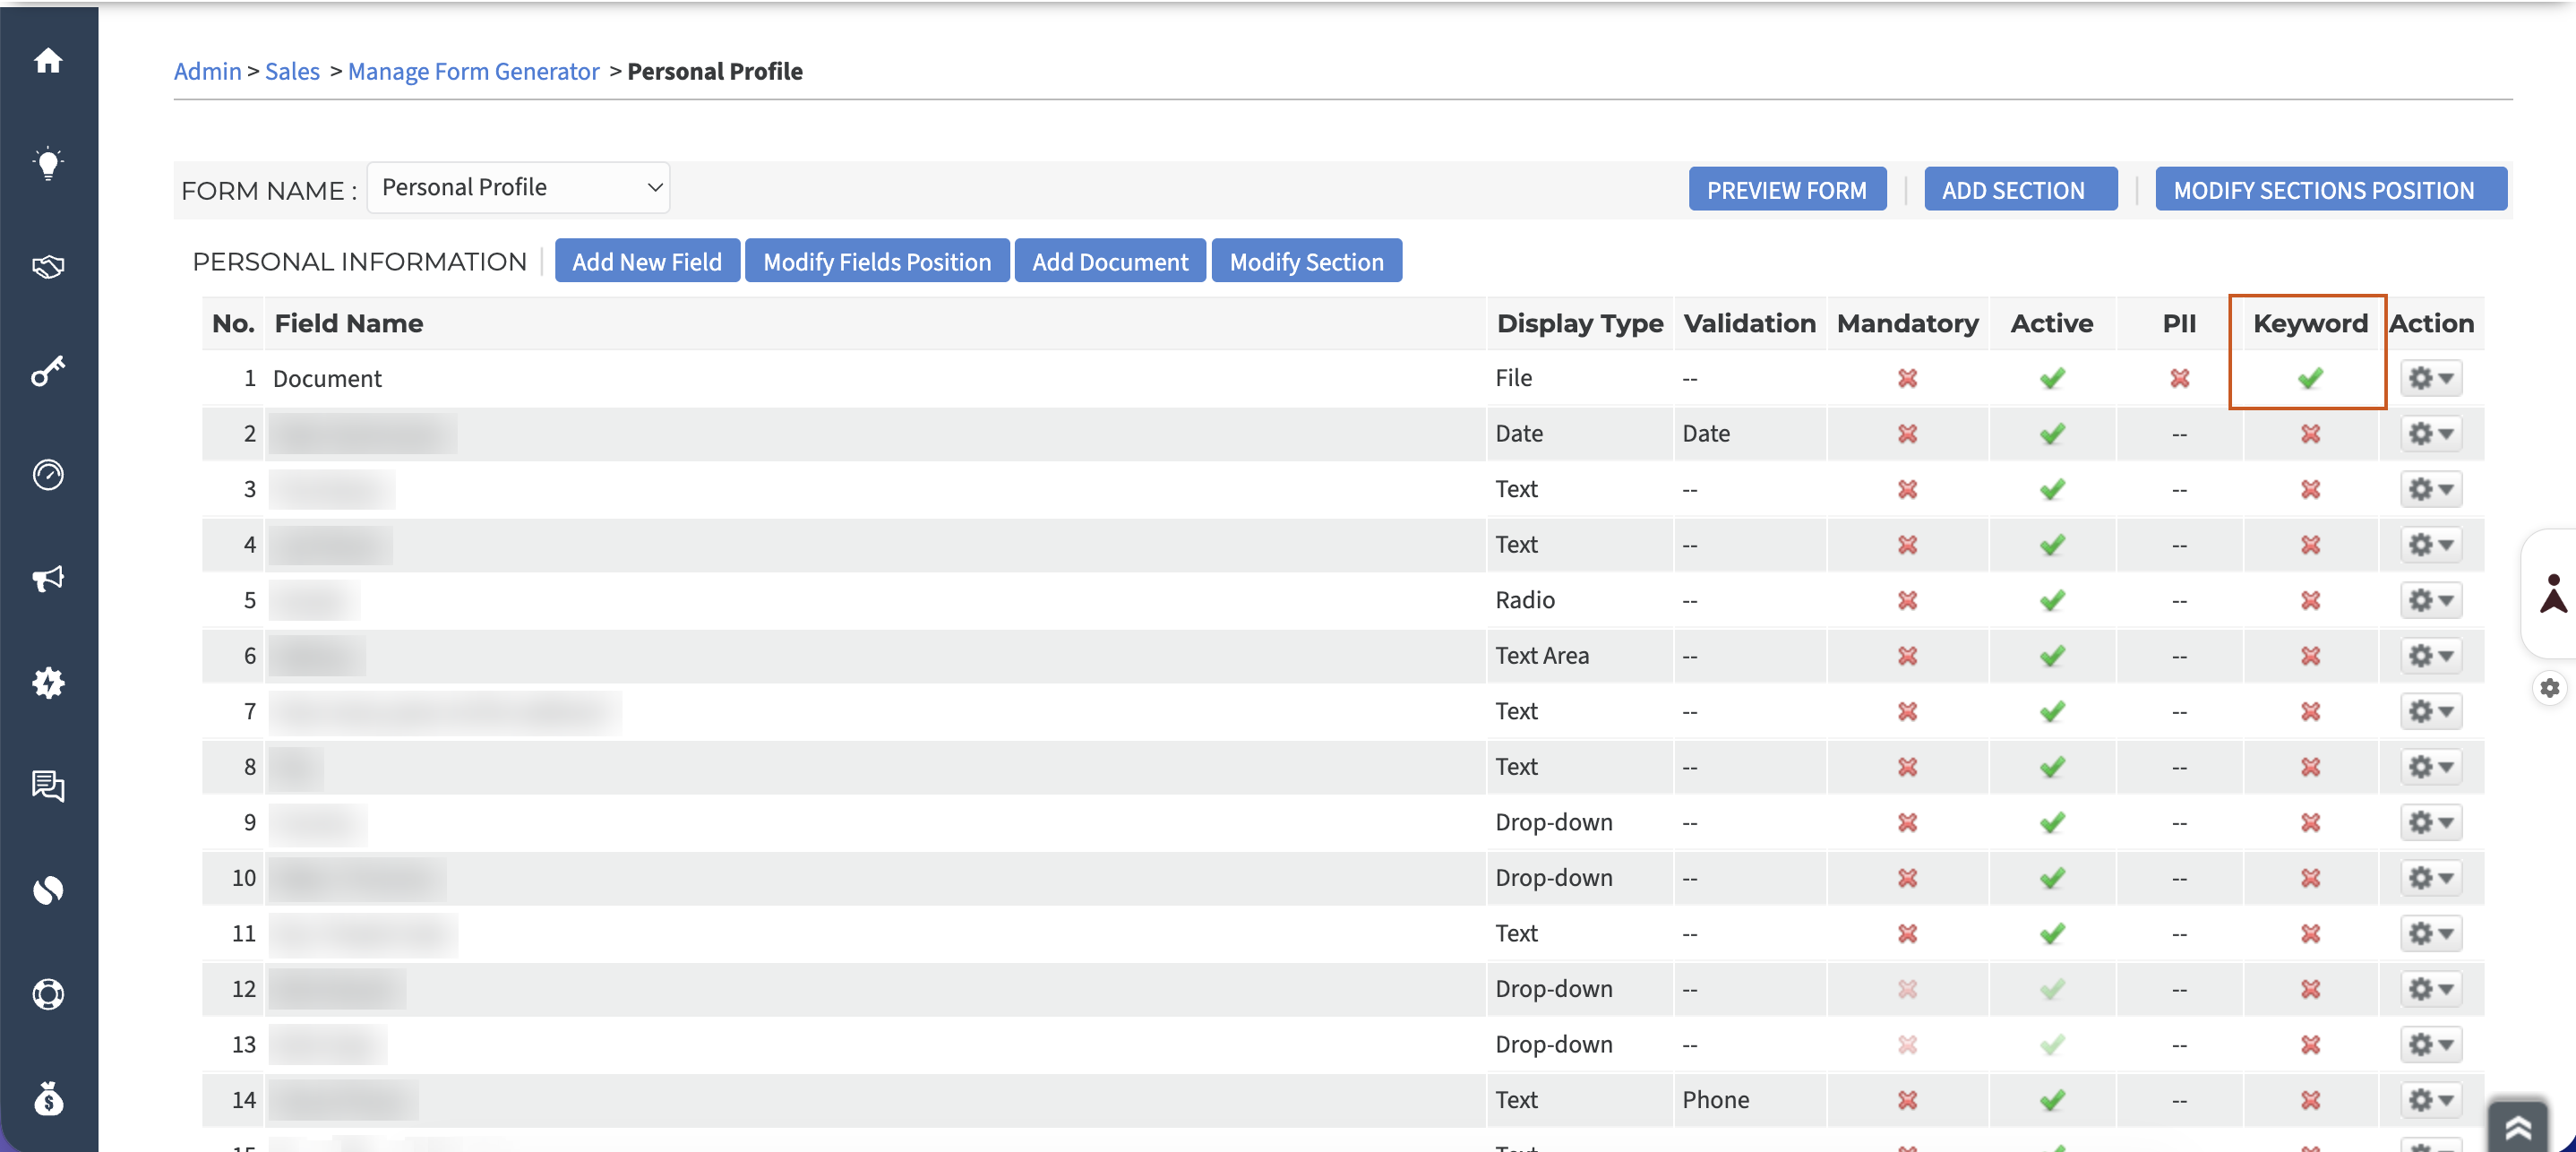This screenshot has height=1152, width=2576.
Task: Click the Modify Section button
Action: pos(1306,261)
